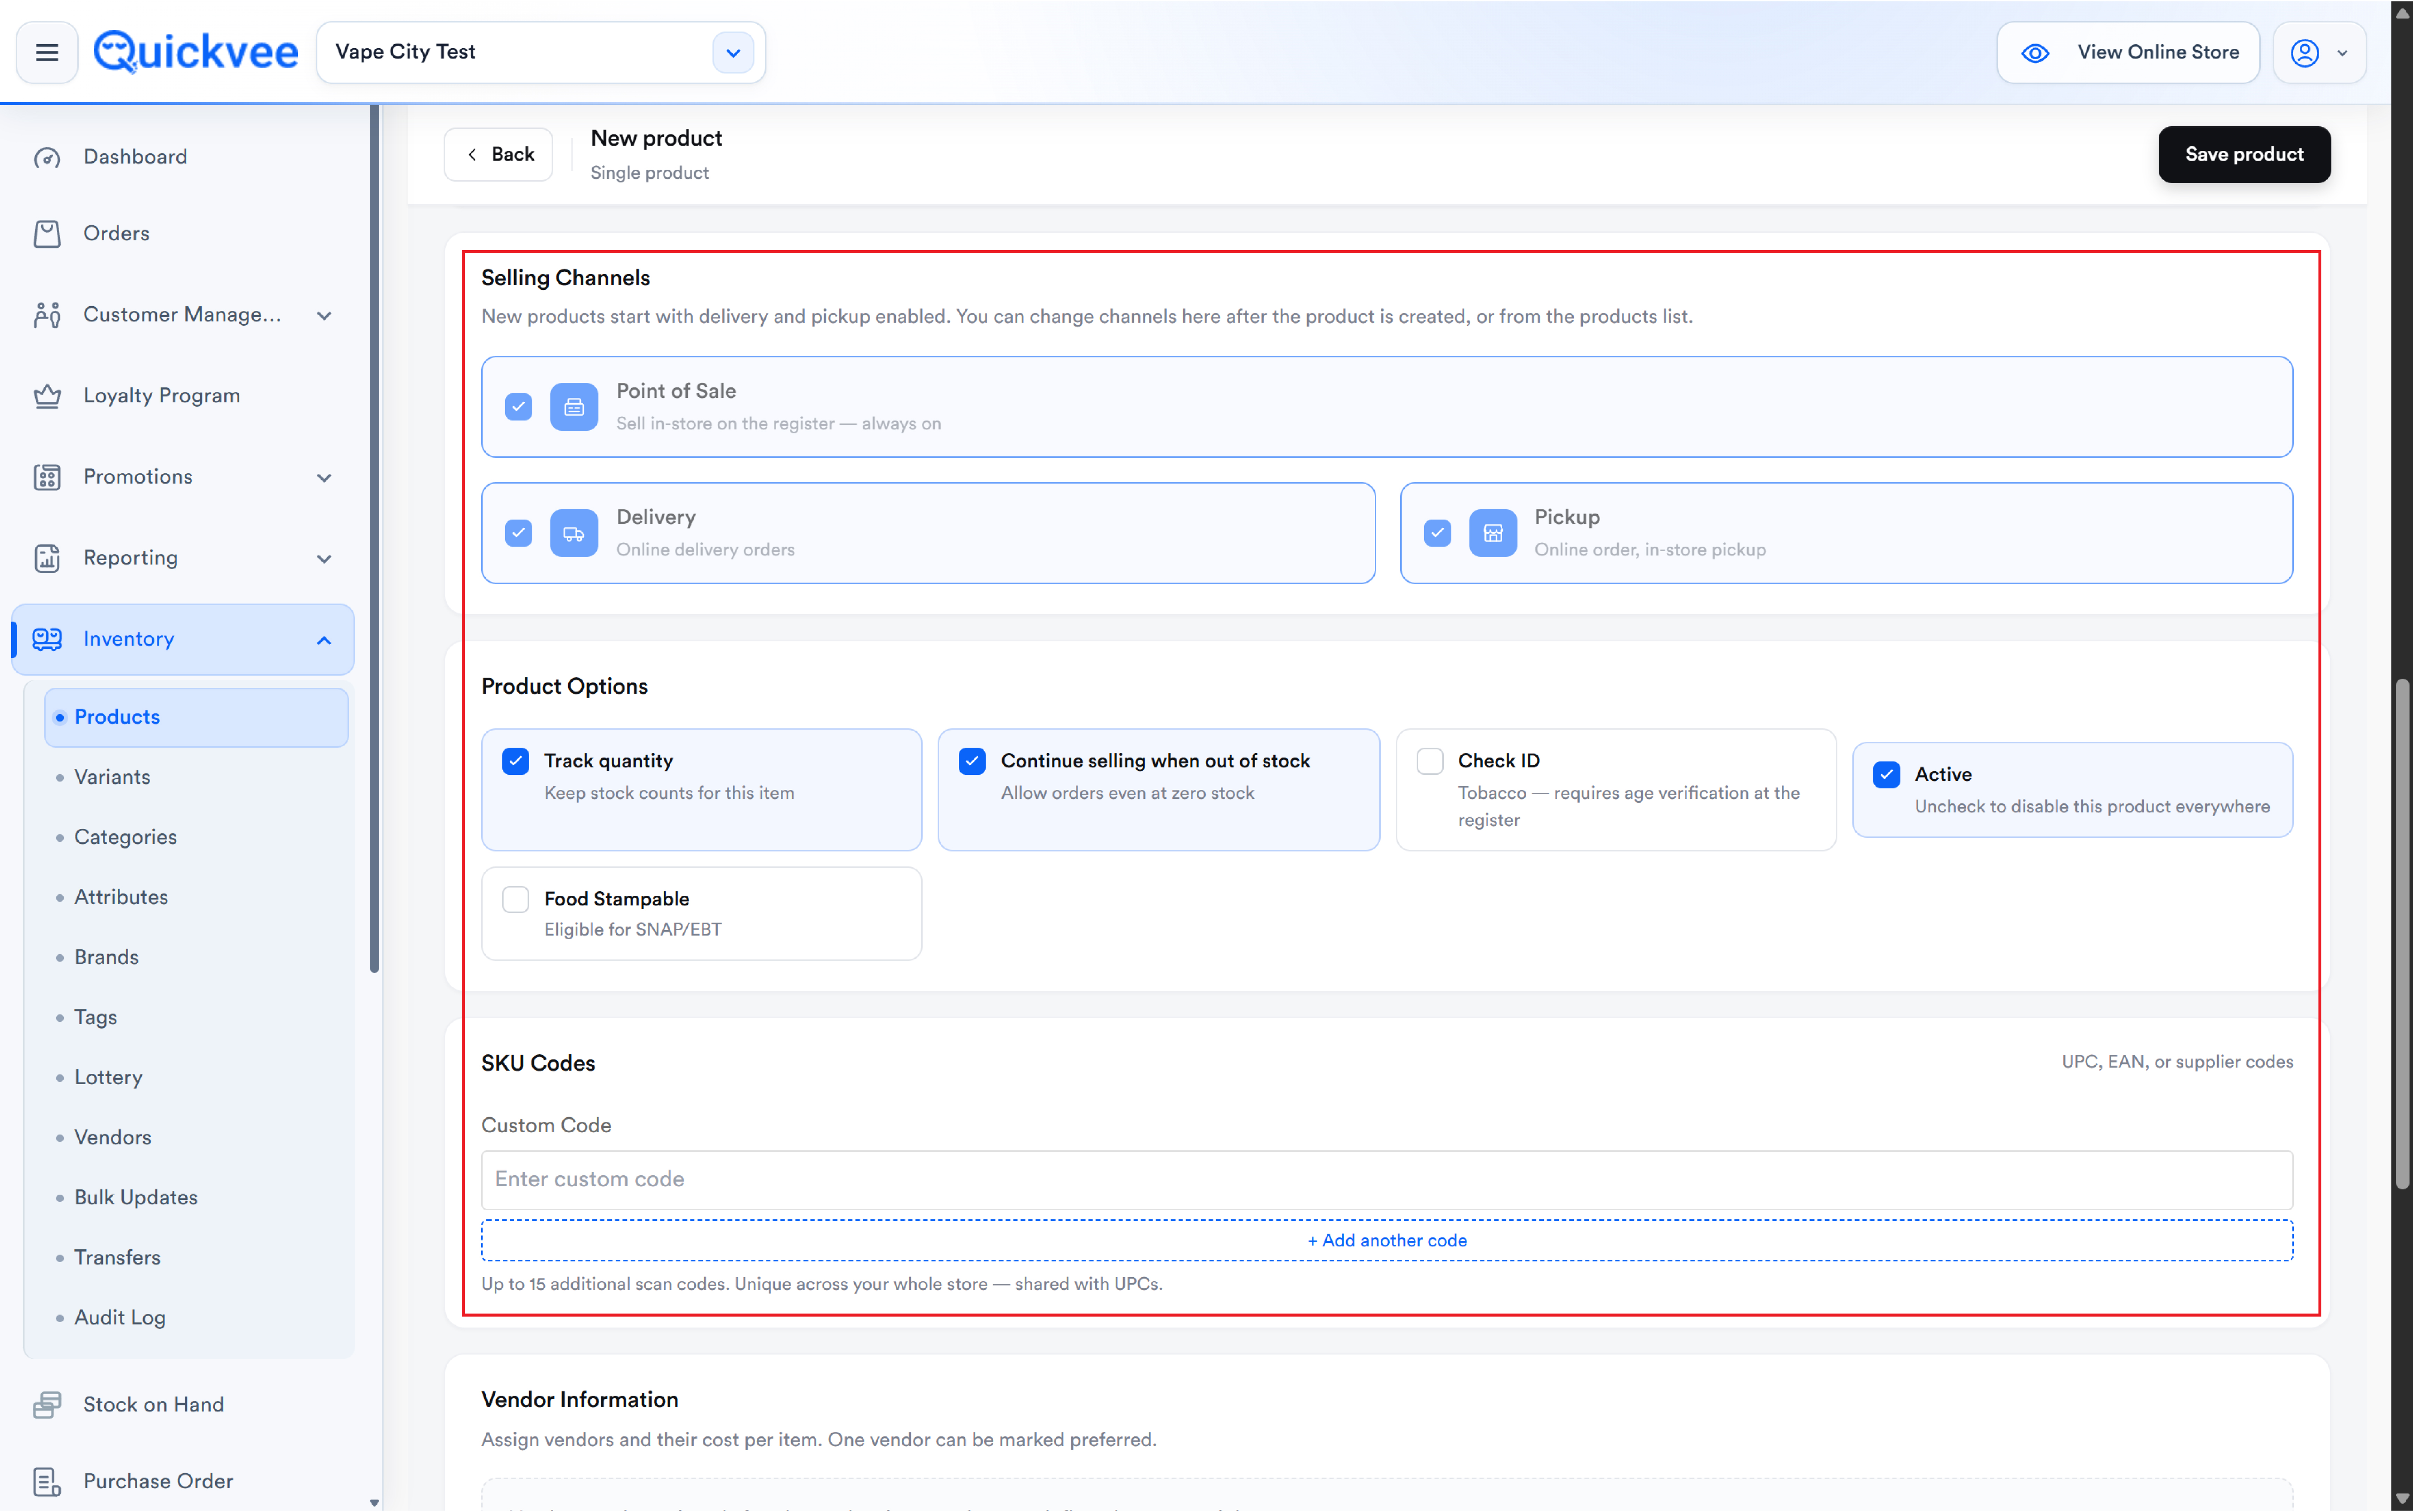
Task: Expand the user account dropdown arrow
Action: [x=2342, y=54]
